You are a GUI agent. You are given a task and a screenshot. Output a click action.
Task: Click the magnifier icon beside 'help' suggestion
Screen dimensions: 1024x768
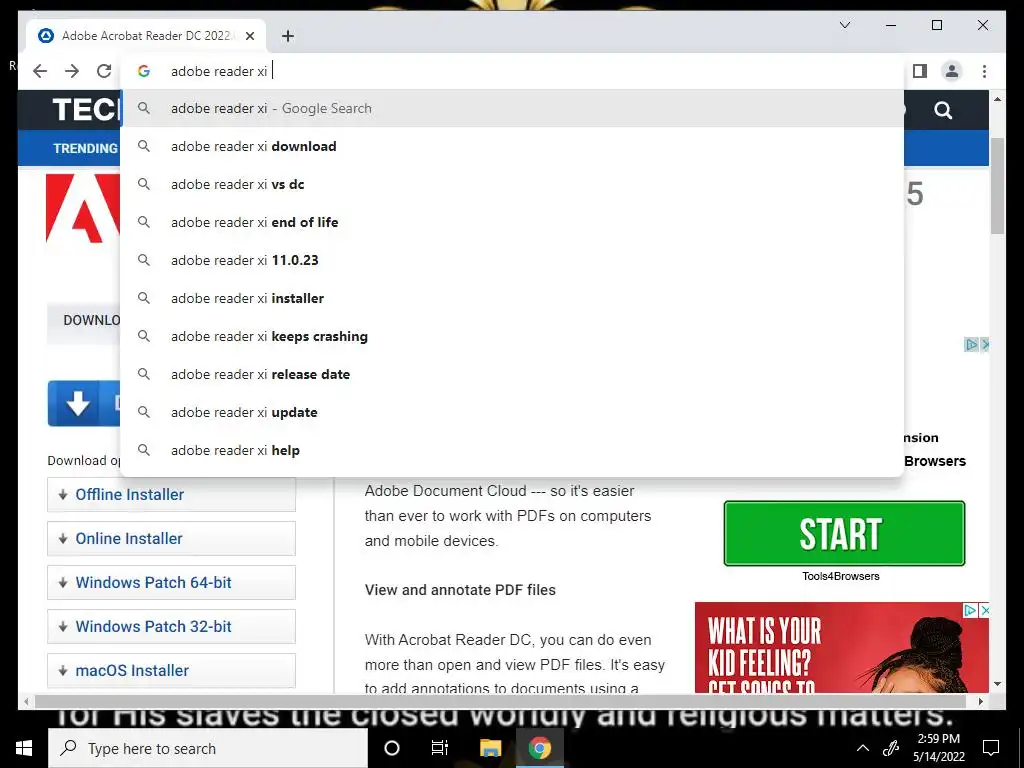(x=144, y=450)
